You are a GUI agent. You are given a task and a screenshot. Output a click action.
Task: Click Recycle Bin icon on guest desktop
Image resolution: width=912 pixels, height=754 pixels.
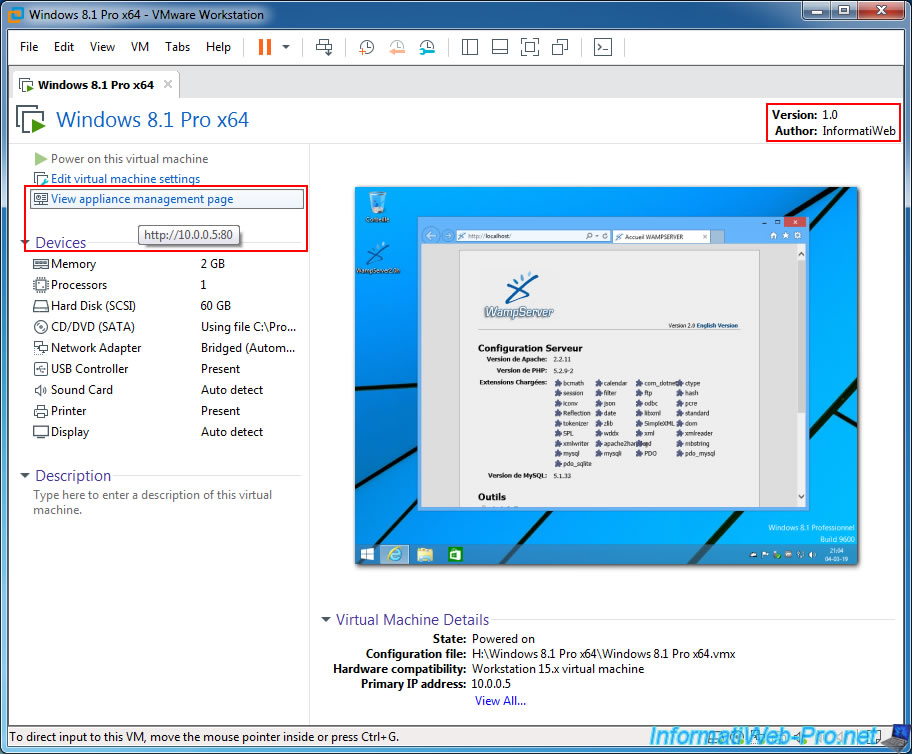(377, 207)
